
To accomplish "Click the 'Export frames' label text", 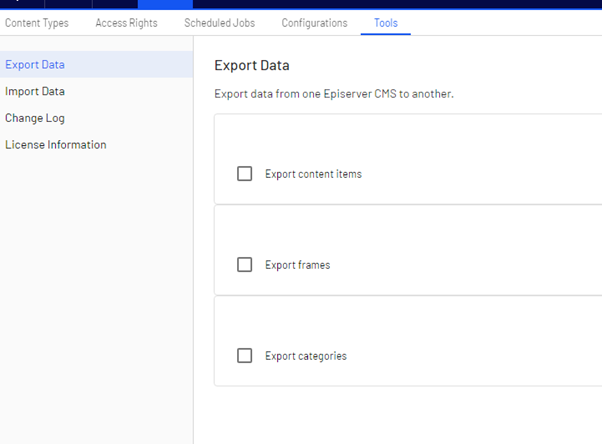I will click(x=297, y=265).
